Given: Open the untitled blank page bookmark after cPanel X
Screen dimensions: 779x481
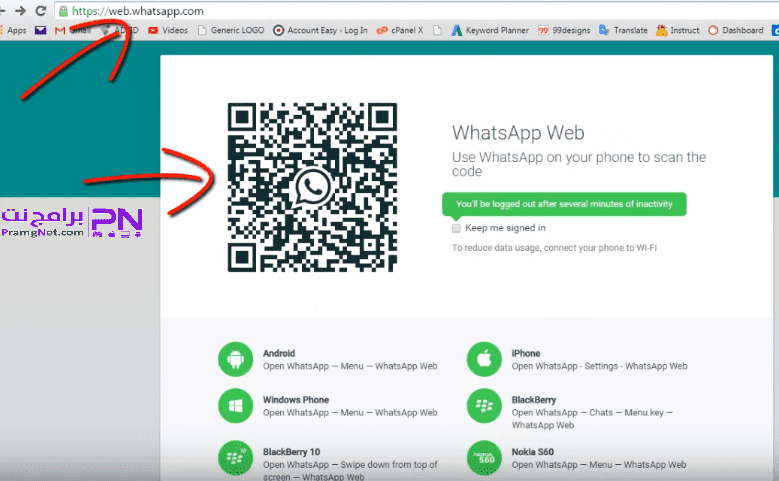Looking at the screenshot, I should 437,30.
